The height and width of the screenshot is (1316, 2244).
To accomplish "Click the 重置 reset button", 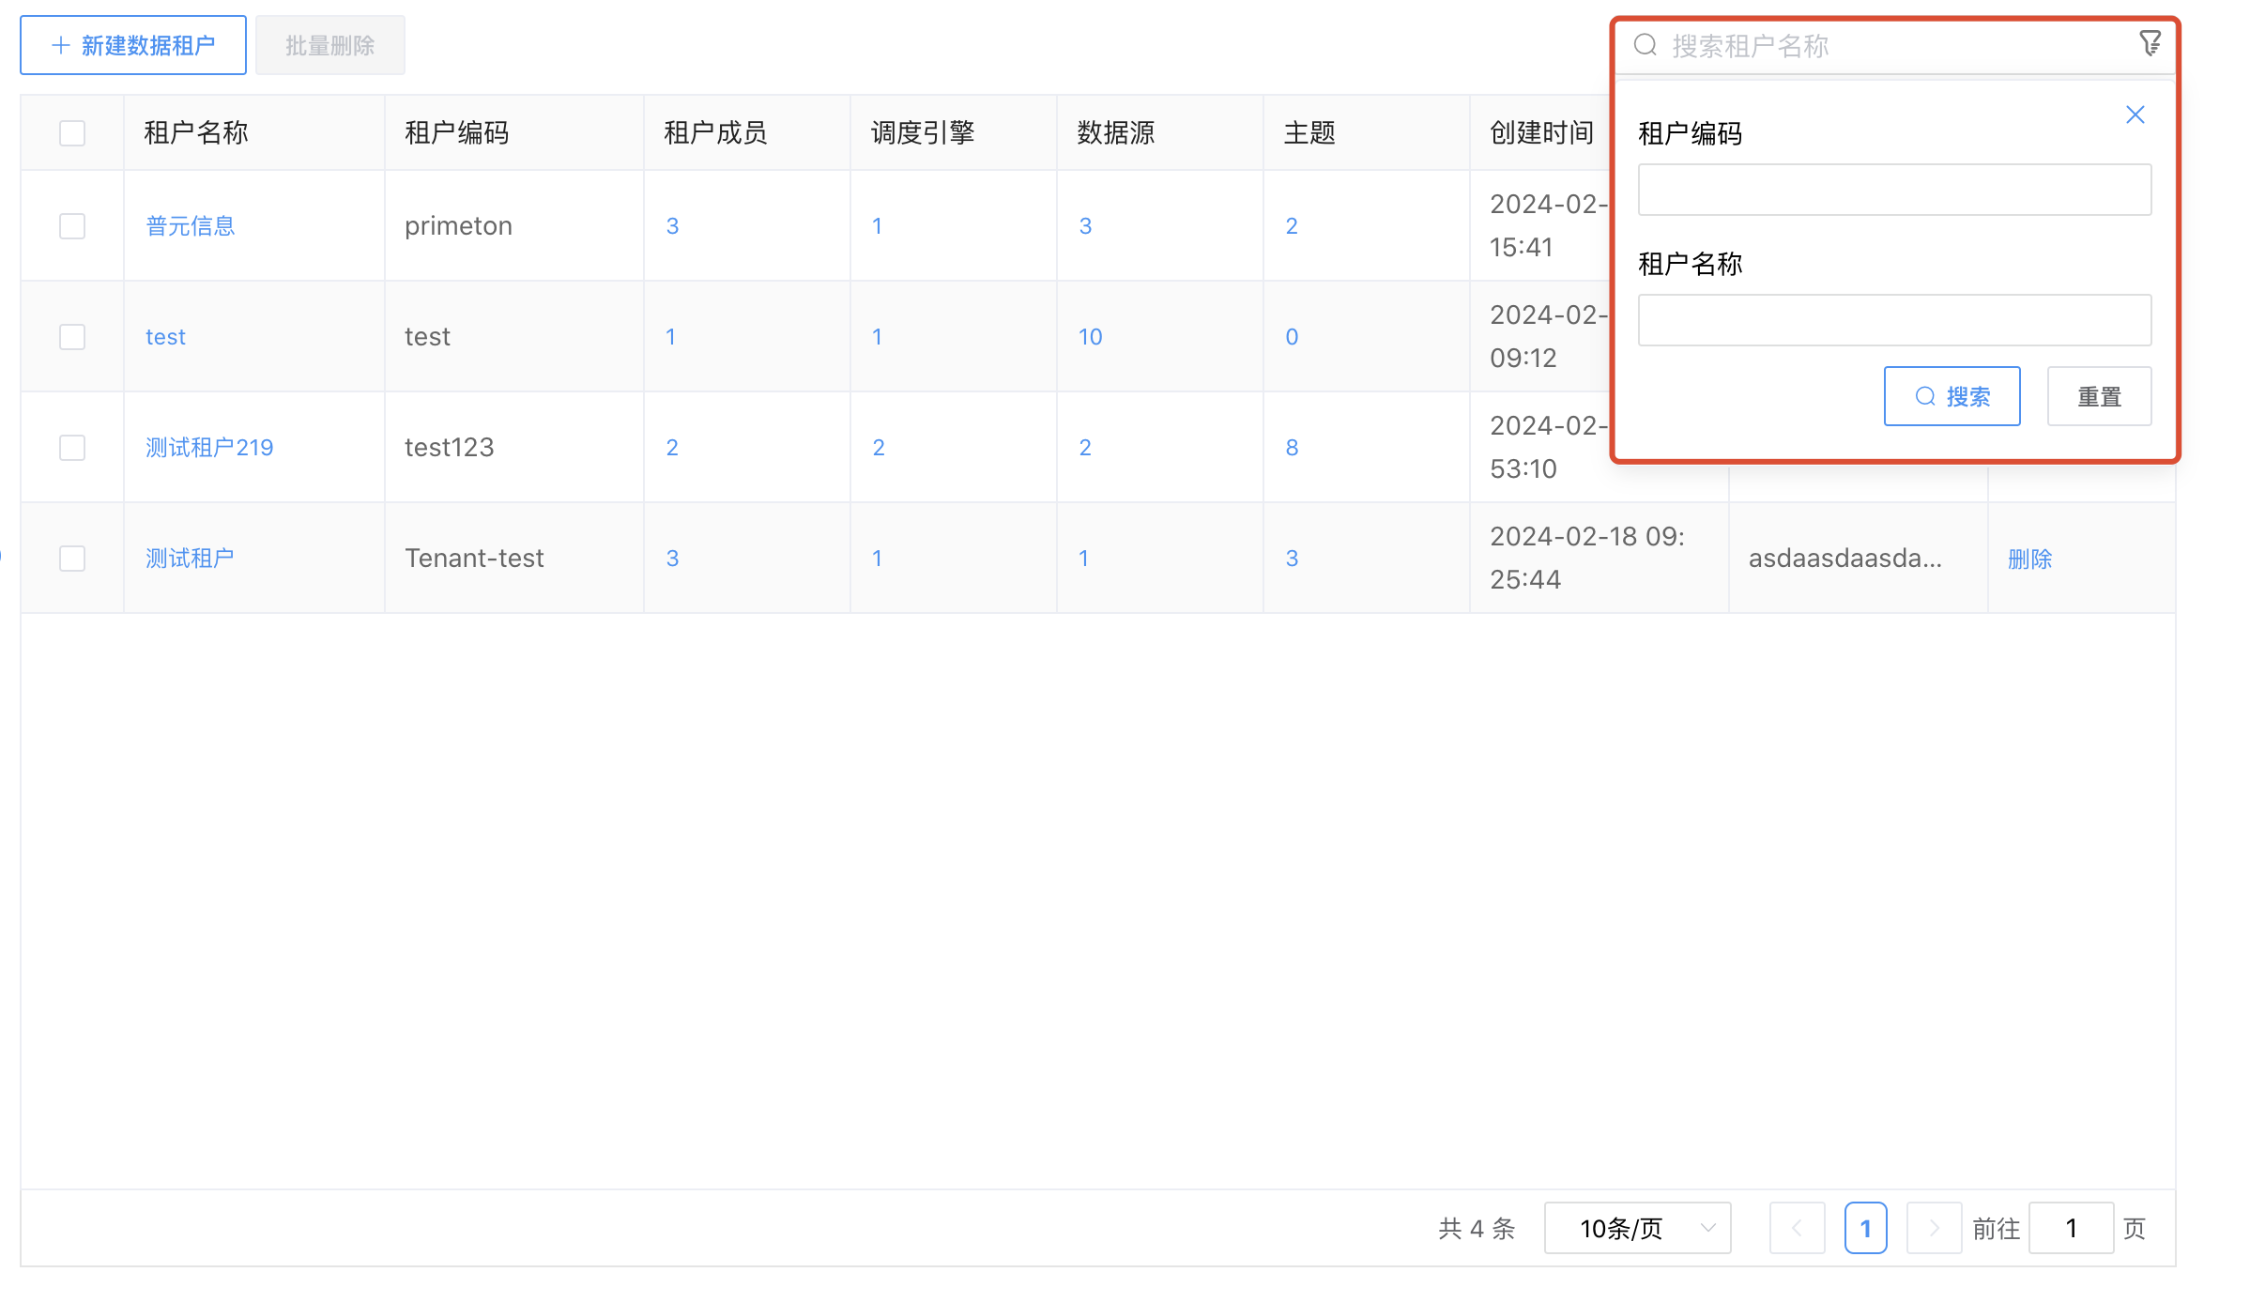I will tap(2099, 396).
